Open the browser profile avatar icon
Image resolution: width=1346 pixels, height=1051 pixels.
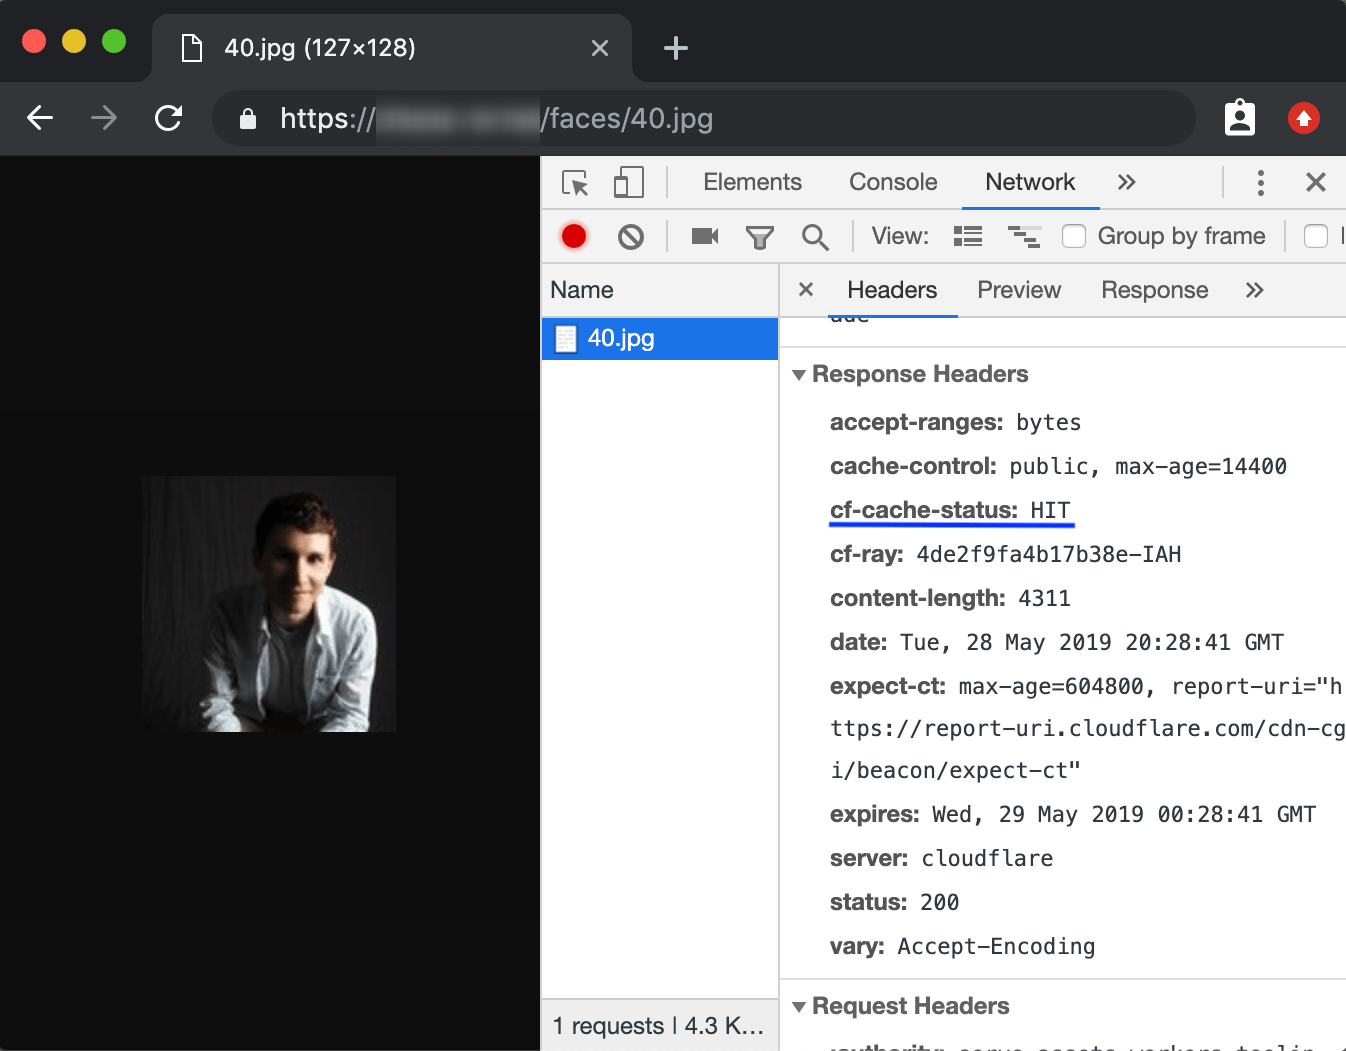(x=1239, y=118)
